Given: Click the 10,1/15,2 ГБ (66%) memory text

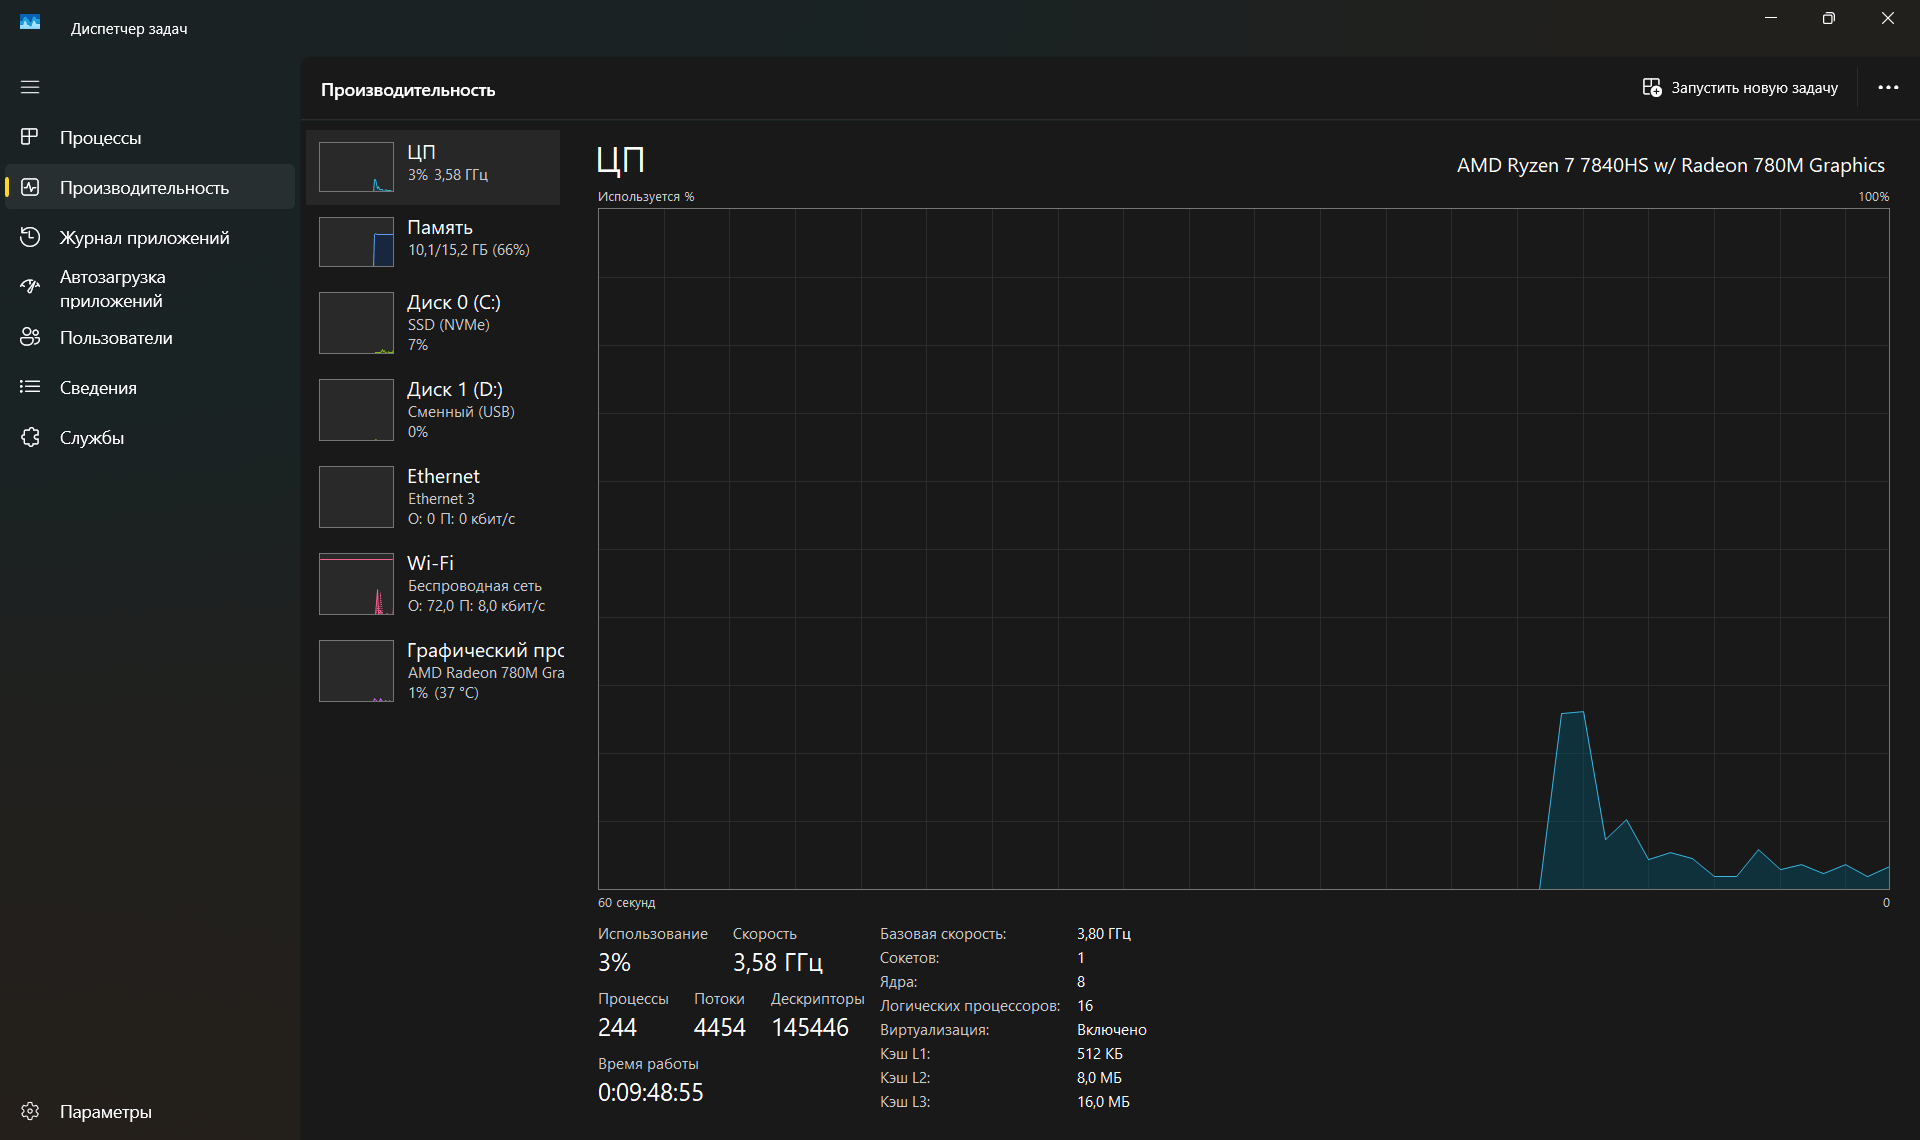Looking at the screenshot, I should click(469, 250).
